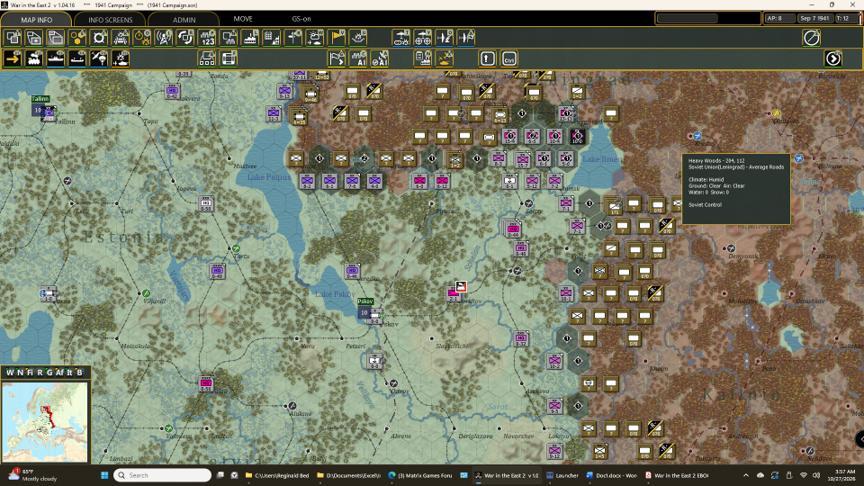Open the INFO SCREENS tab
864x486 pixels.
click(x=110, y=19)
